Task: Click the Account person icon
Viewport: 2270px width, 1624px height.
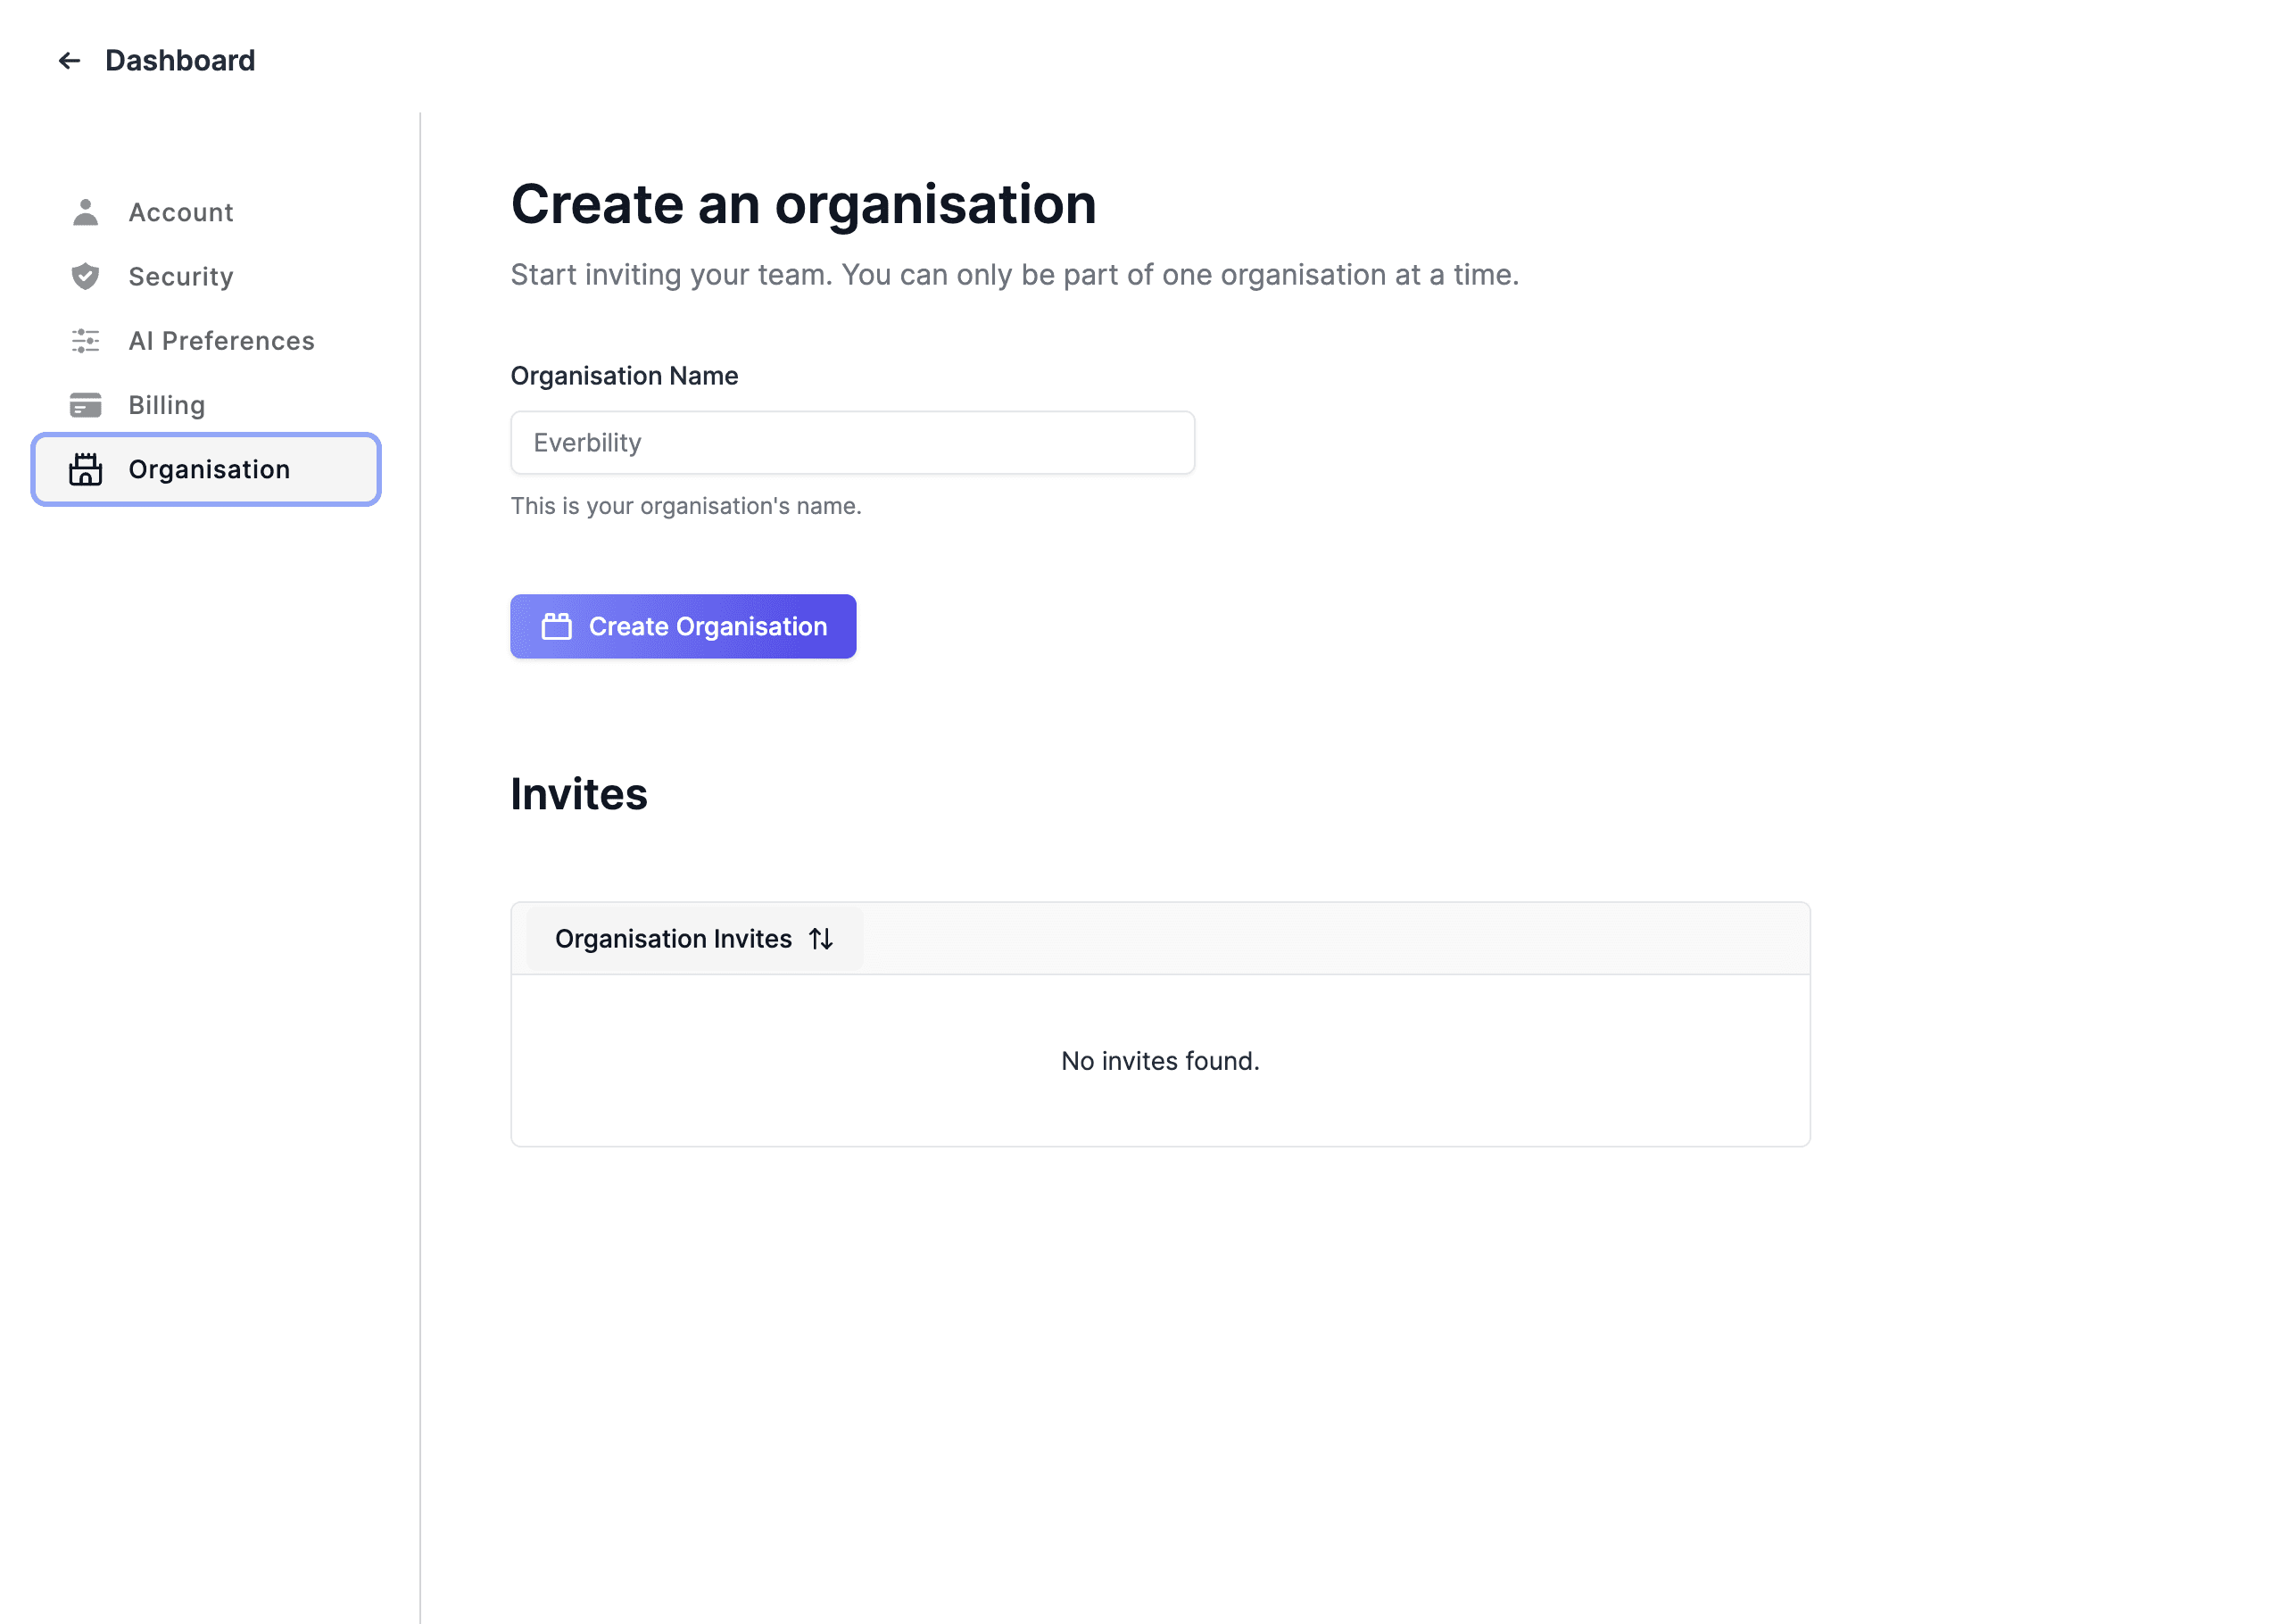Action: click(86, 212)
